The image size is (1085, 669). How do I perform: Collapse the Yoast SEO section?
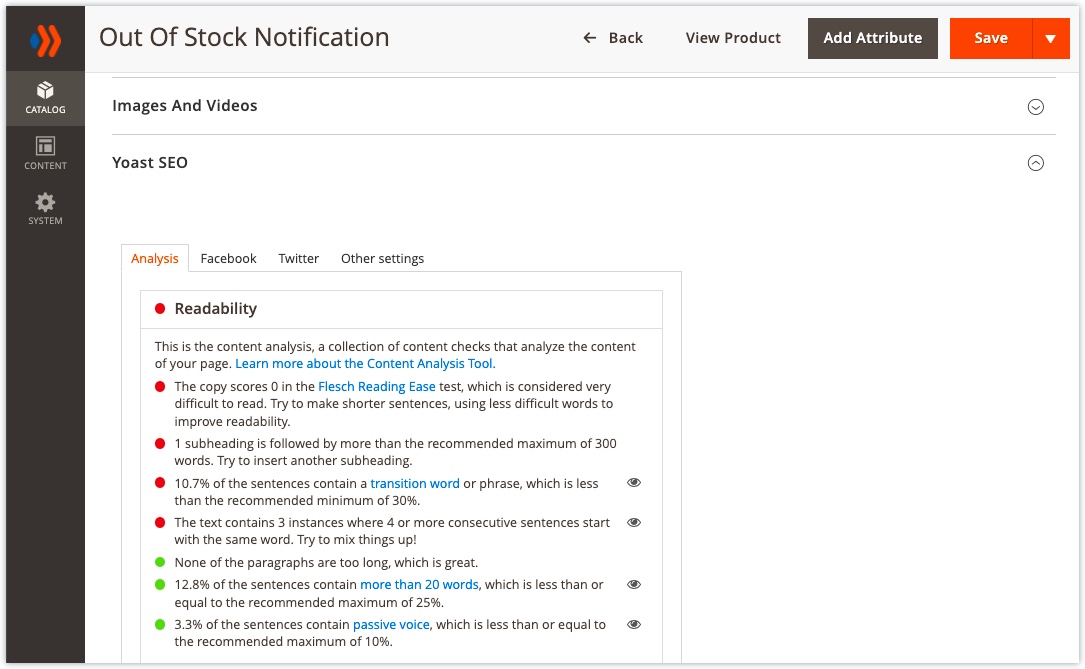click(1036, 163)
